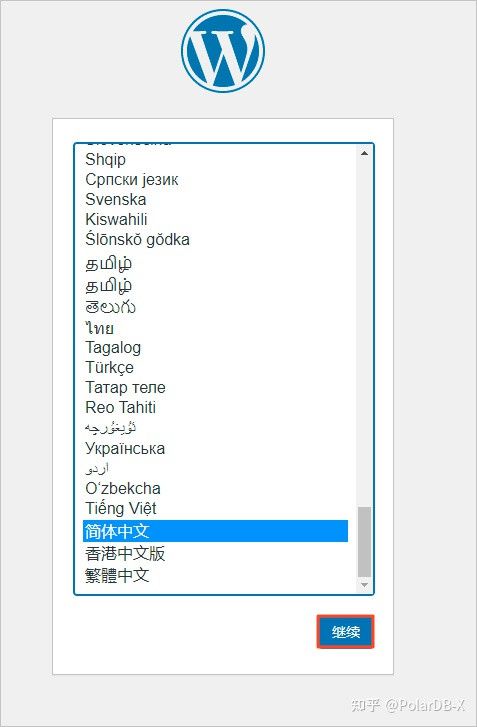The image size is (477, 727).
Task: Select Tiếng Việt language
Action: 216,509
